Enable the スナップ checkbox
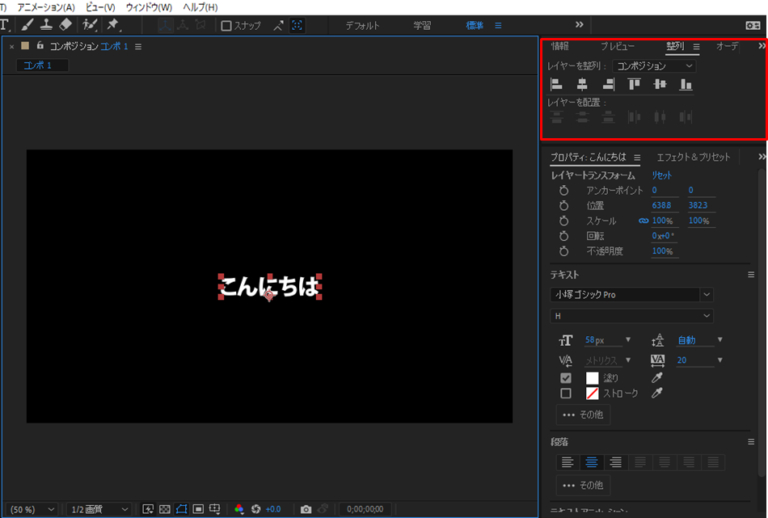This screenshot has height=518, width=768. [x=226, y=25]
